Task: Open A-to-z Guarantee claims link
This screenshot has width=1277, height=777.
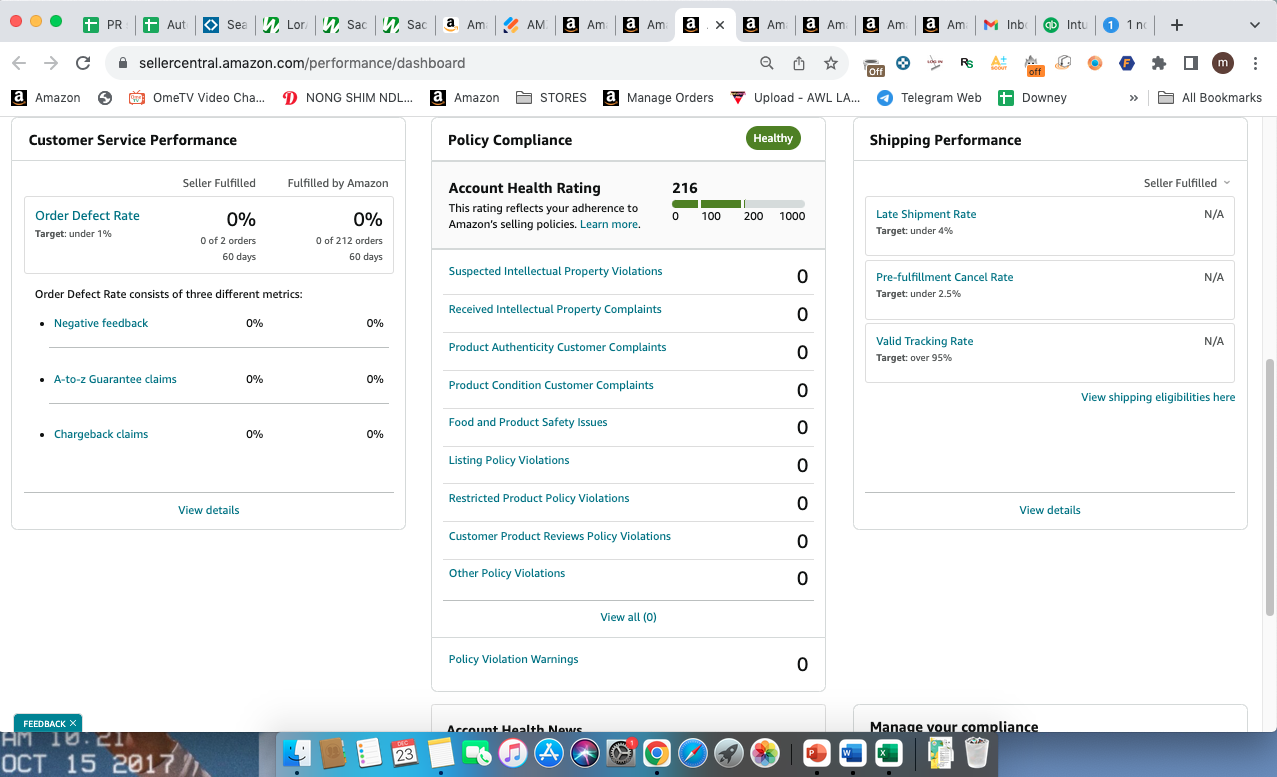Action: pos(115,379)
